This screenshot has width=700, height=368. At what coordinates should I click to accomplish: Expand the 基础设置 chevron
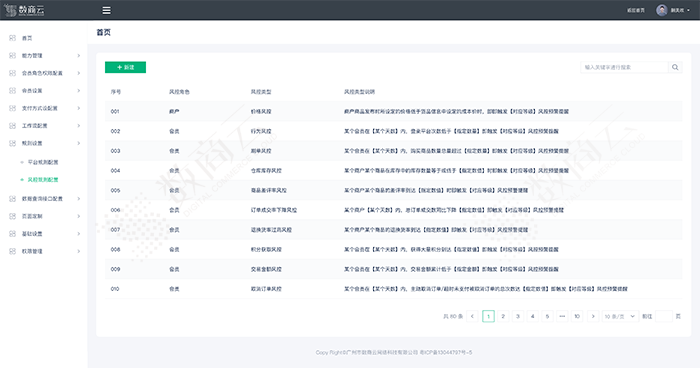coord(79,234)
